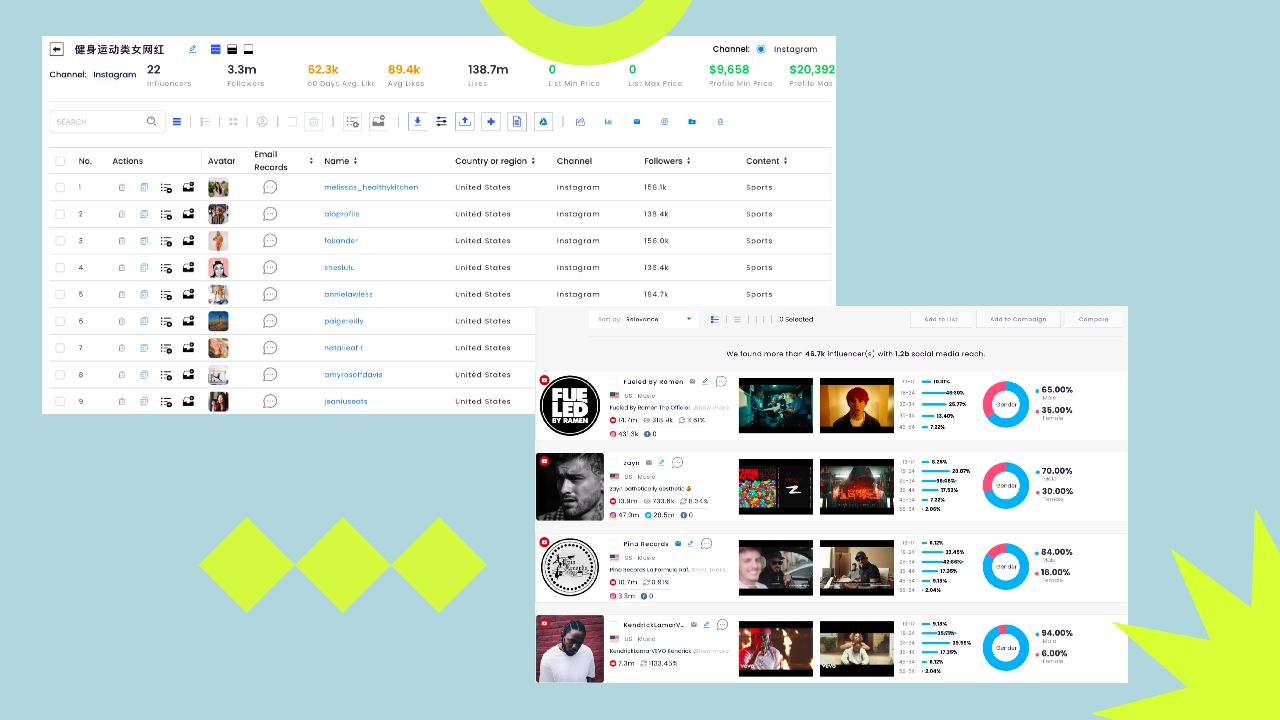Open the Sort by Relevance dropdown
Screen dimensions: 1280x720
pyautogui.click(x=644, y=320)
